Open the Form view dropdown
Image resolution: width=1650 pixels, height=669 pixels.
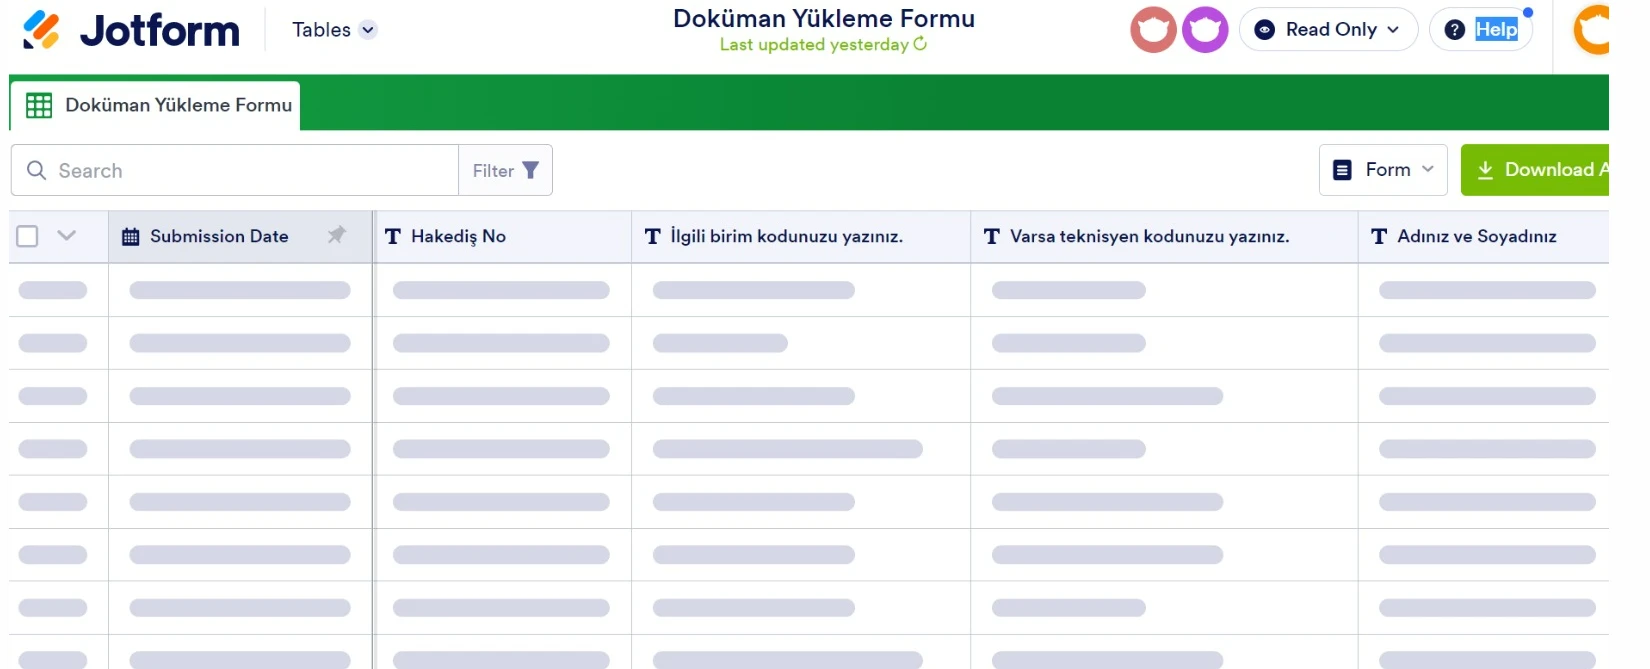(1383, 170)
